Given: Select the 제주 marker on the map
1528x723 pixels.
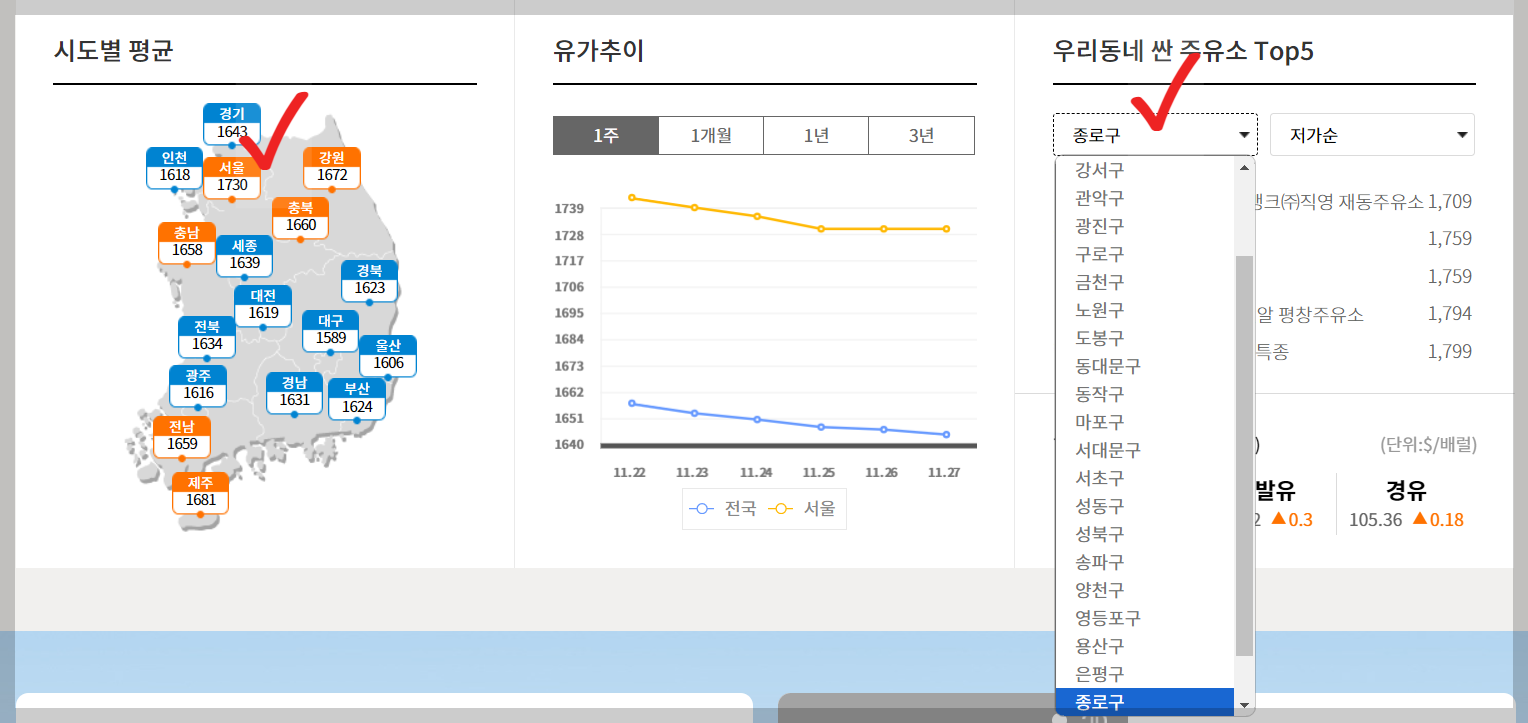Looking at the screenshot, I should pos(200,492).
